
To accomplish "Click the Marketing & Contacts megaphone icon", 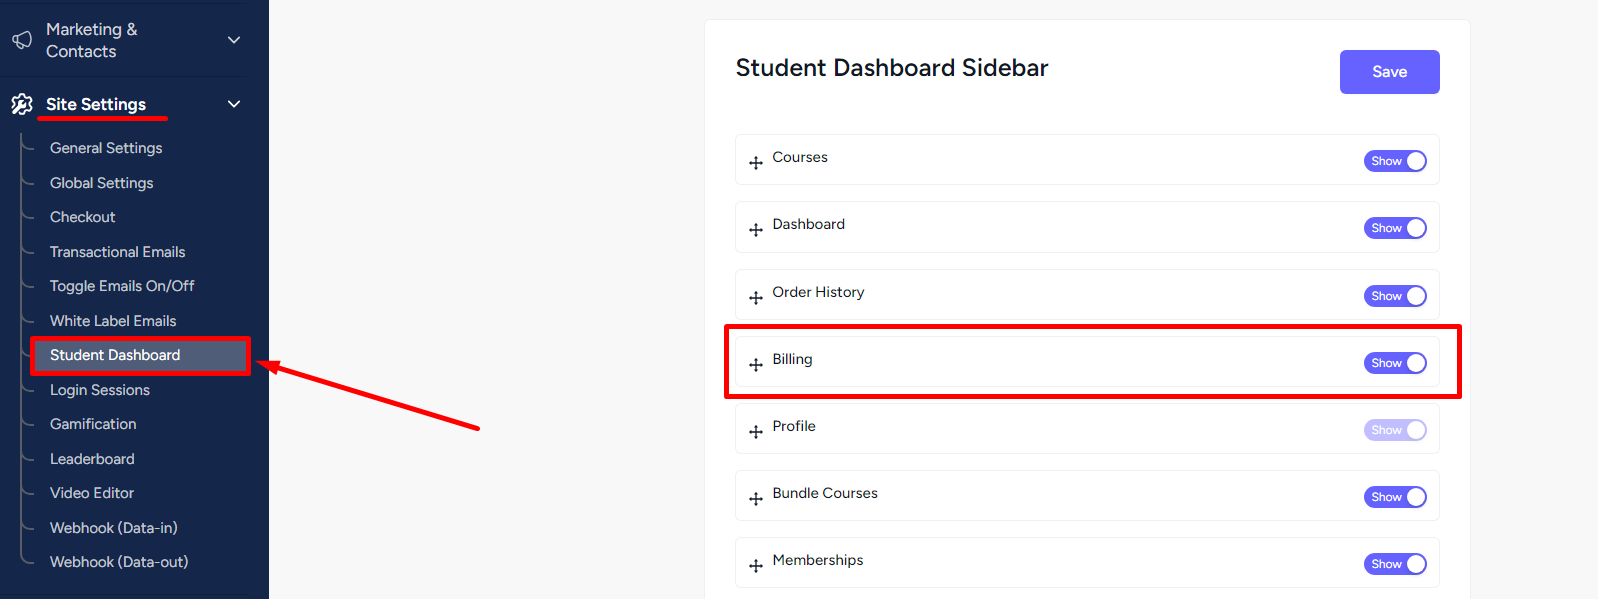I will pos(22,40).
